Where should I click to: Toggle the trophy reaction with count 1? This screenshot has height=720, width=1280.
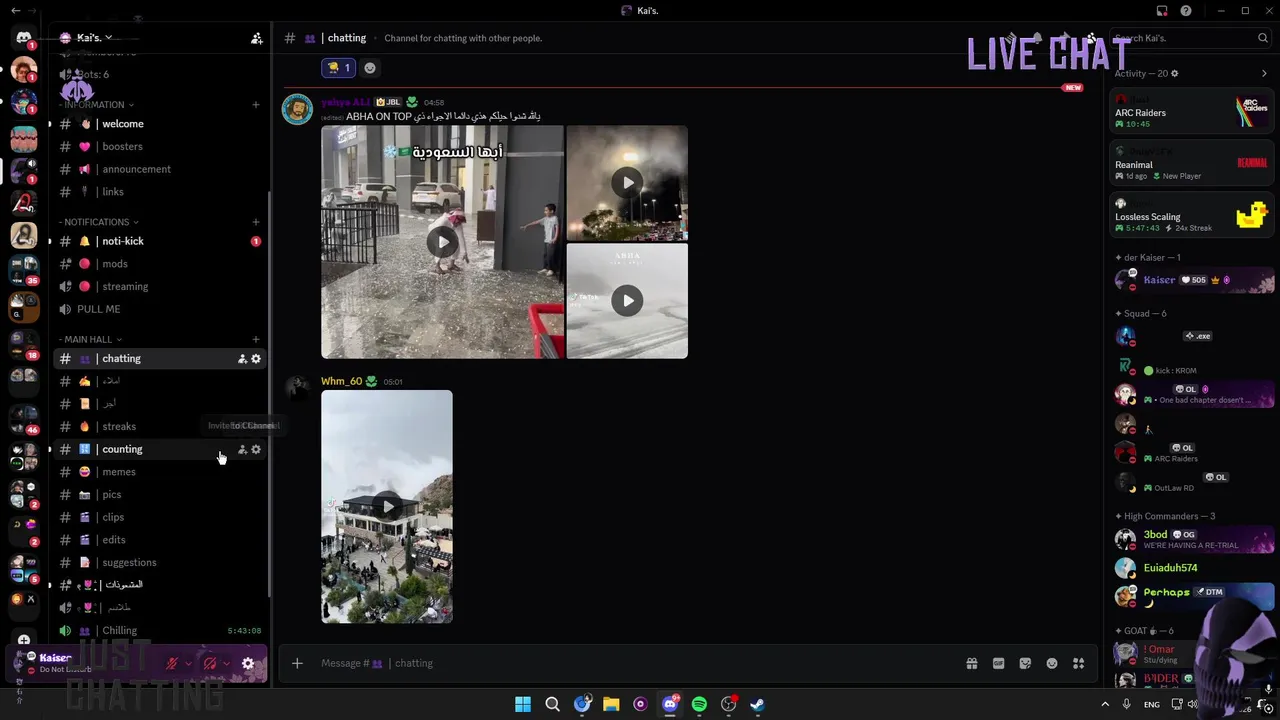[x=339, y=68]
